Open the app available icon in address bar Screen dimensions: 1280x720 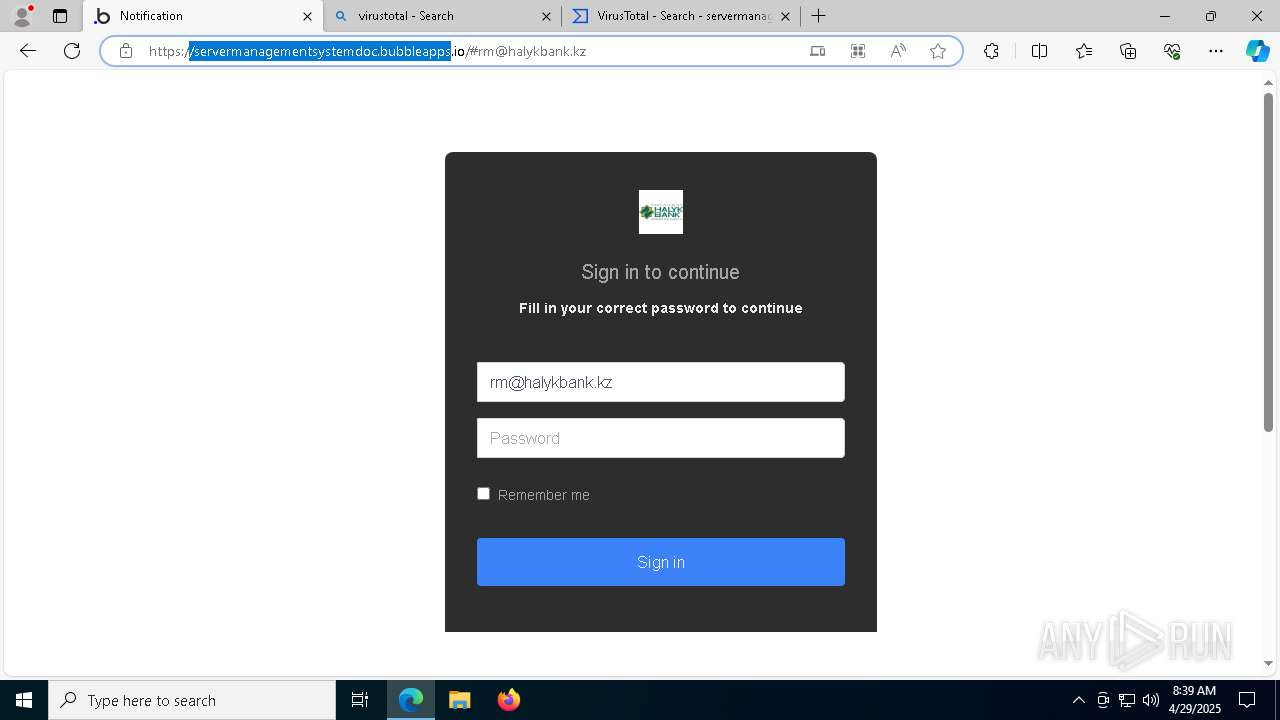click(x=818, y=51)
